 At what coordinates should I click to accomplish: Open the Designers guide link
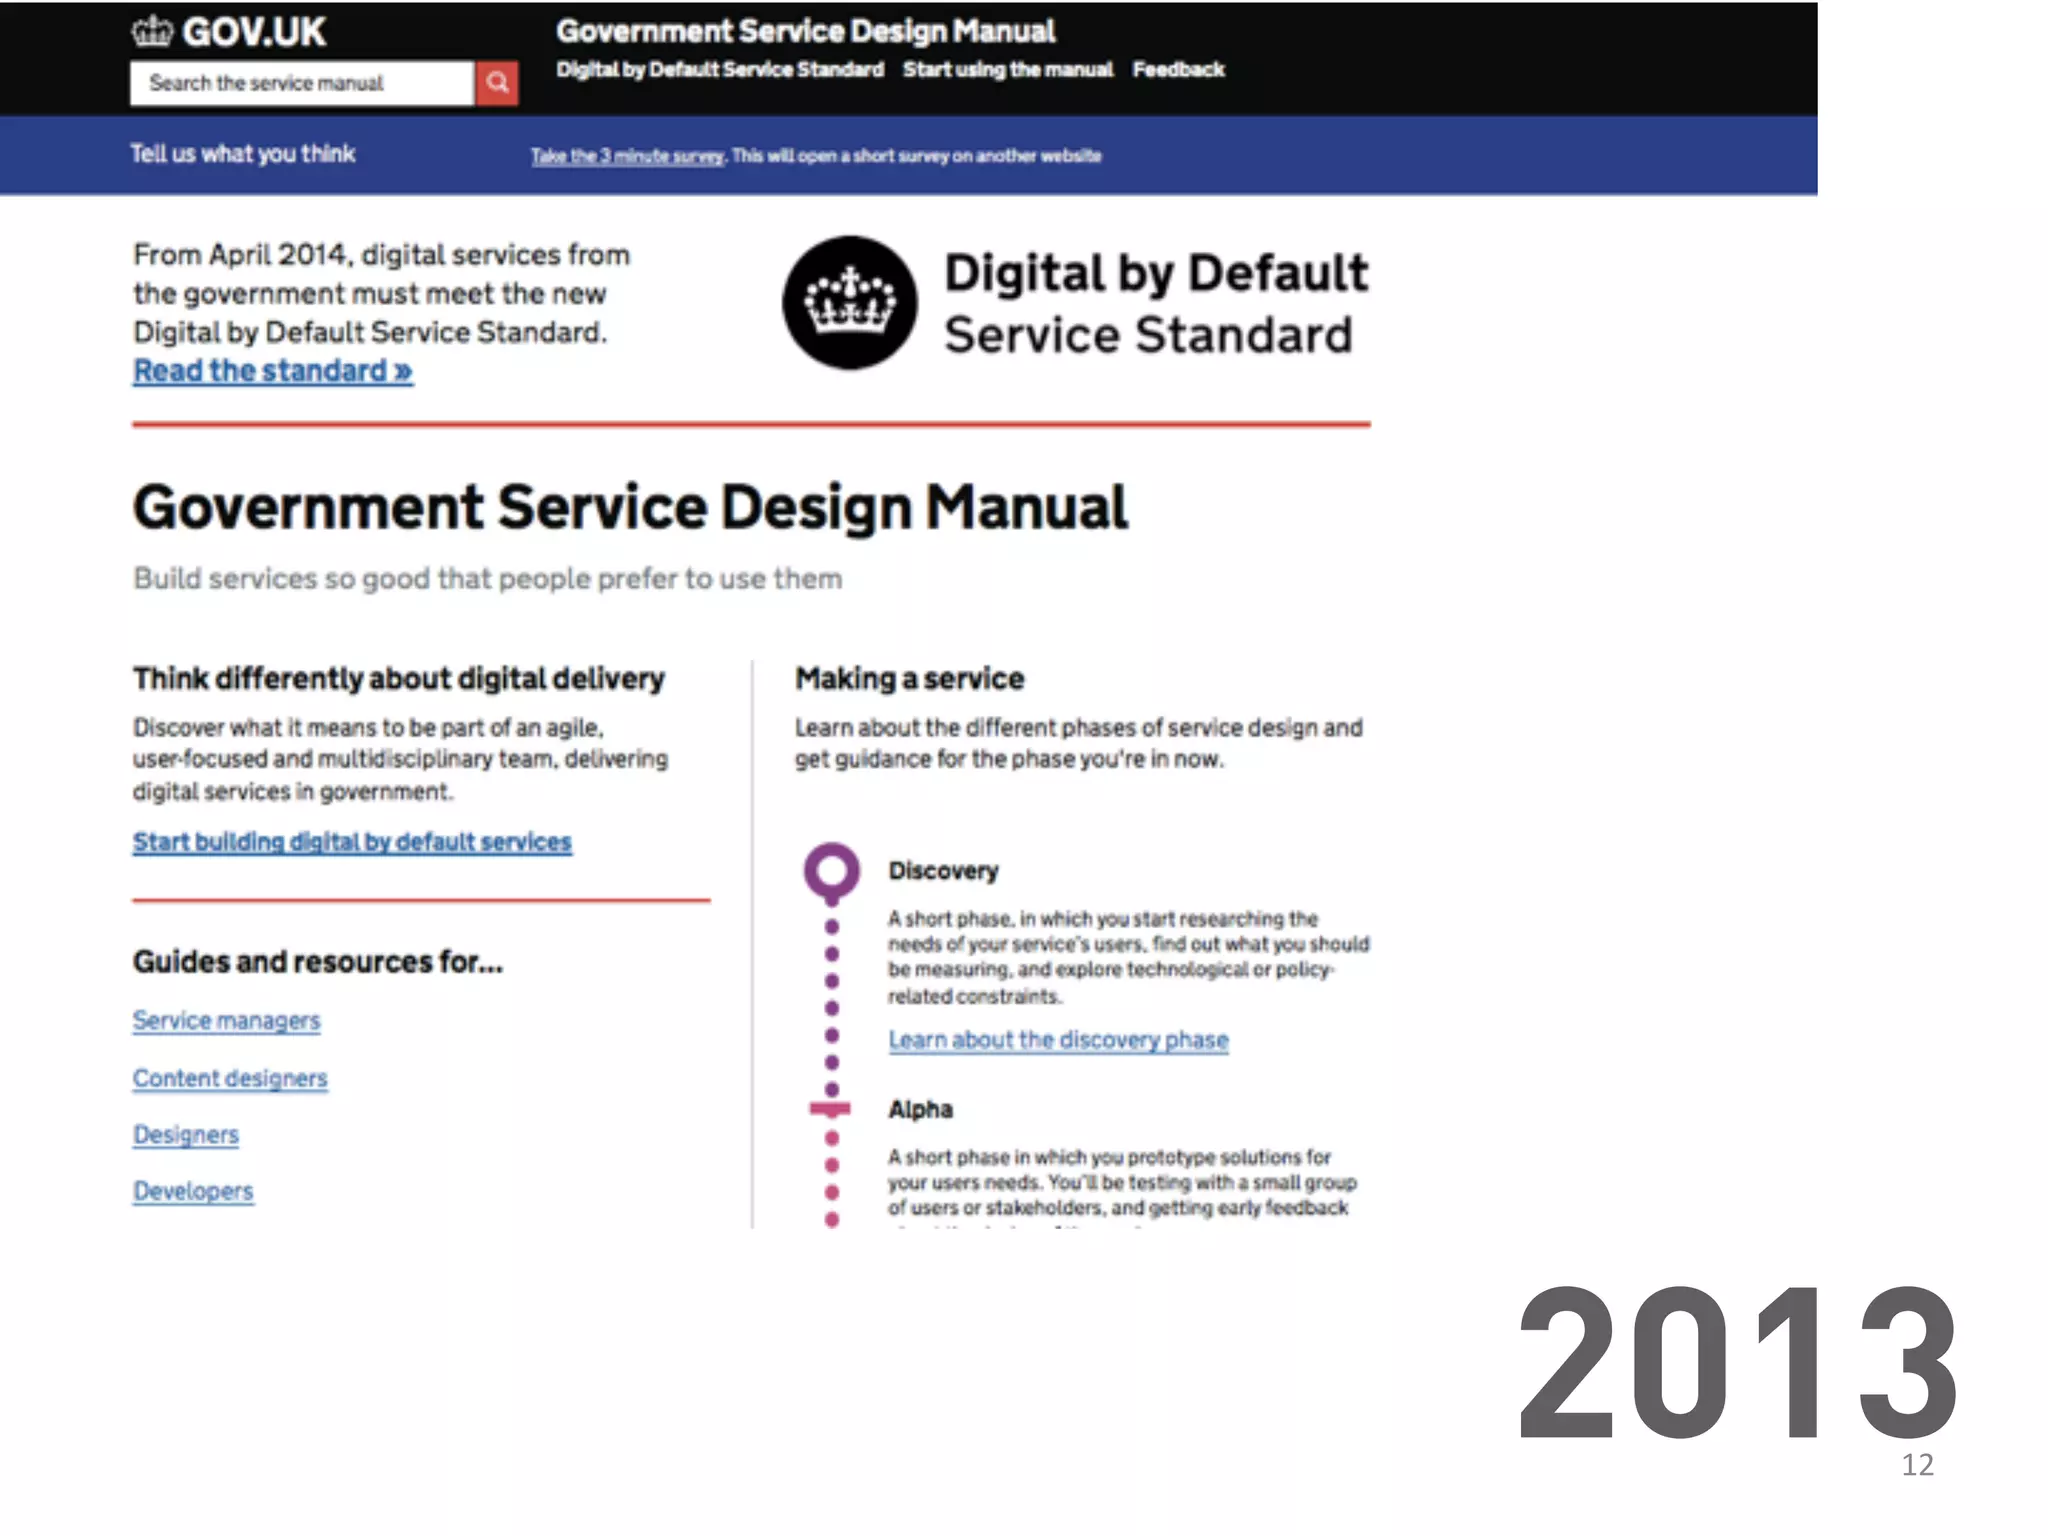(x=186, y=1135)
